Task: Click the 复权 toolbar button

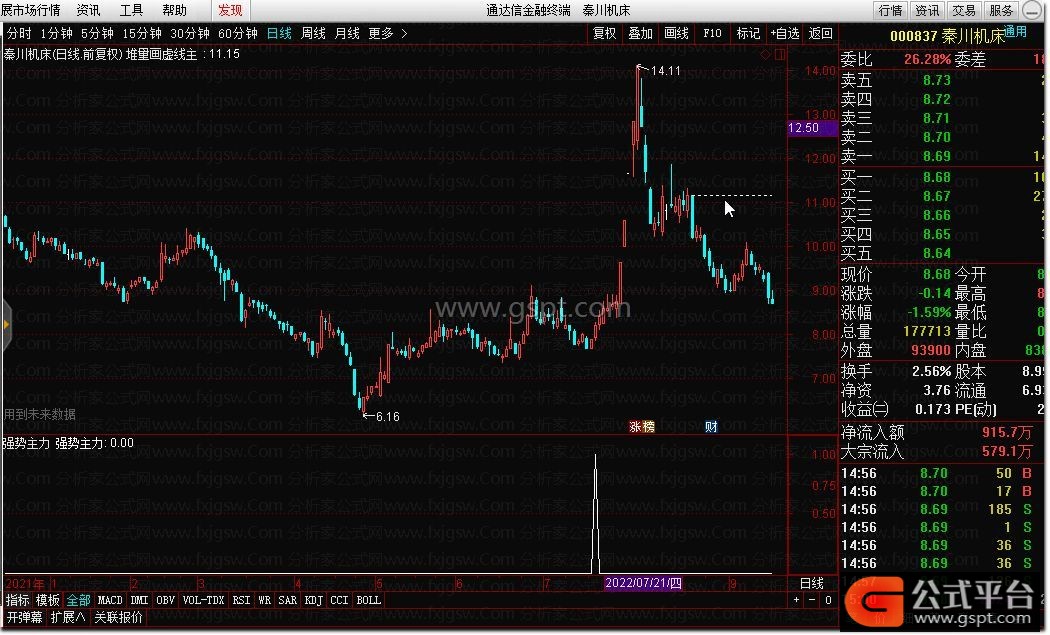Action: 604,33
